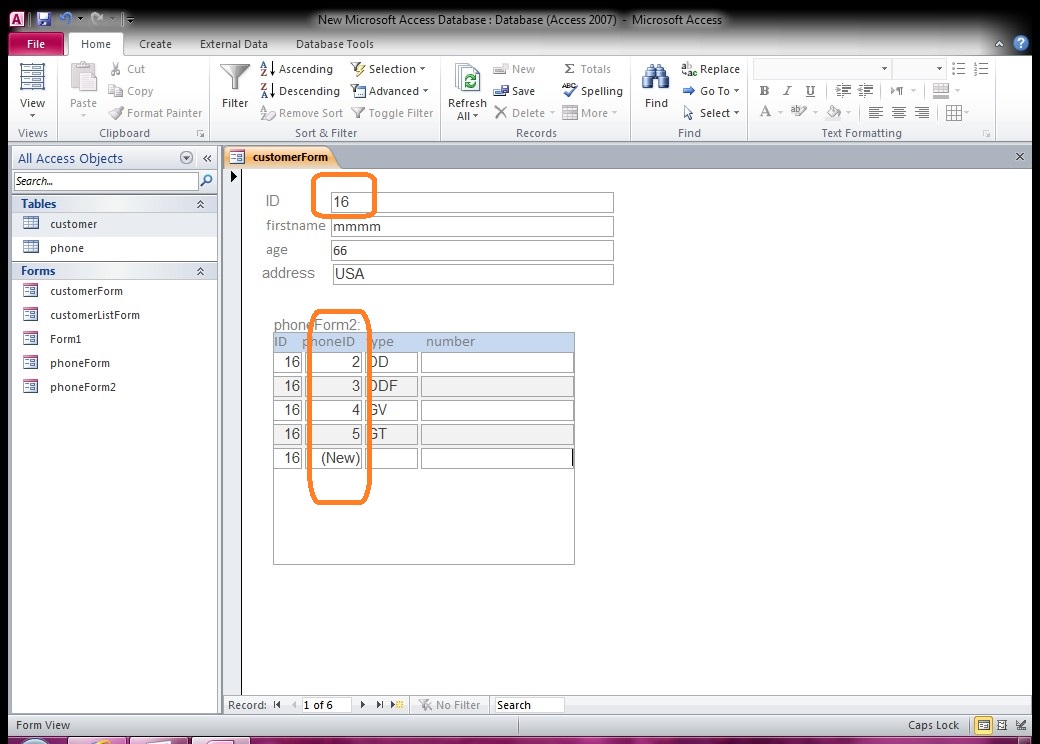Image resolution: width=1040 pixels, height=744 pixels.
Task: Click the Filter funnel icon
Action: click(x=235, y=78)
